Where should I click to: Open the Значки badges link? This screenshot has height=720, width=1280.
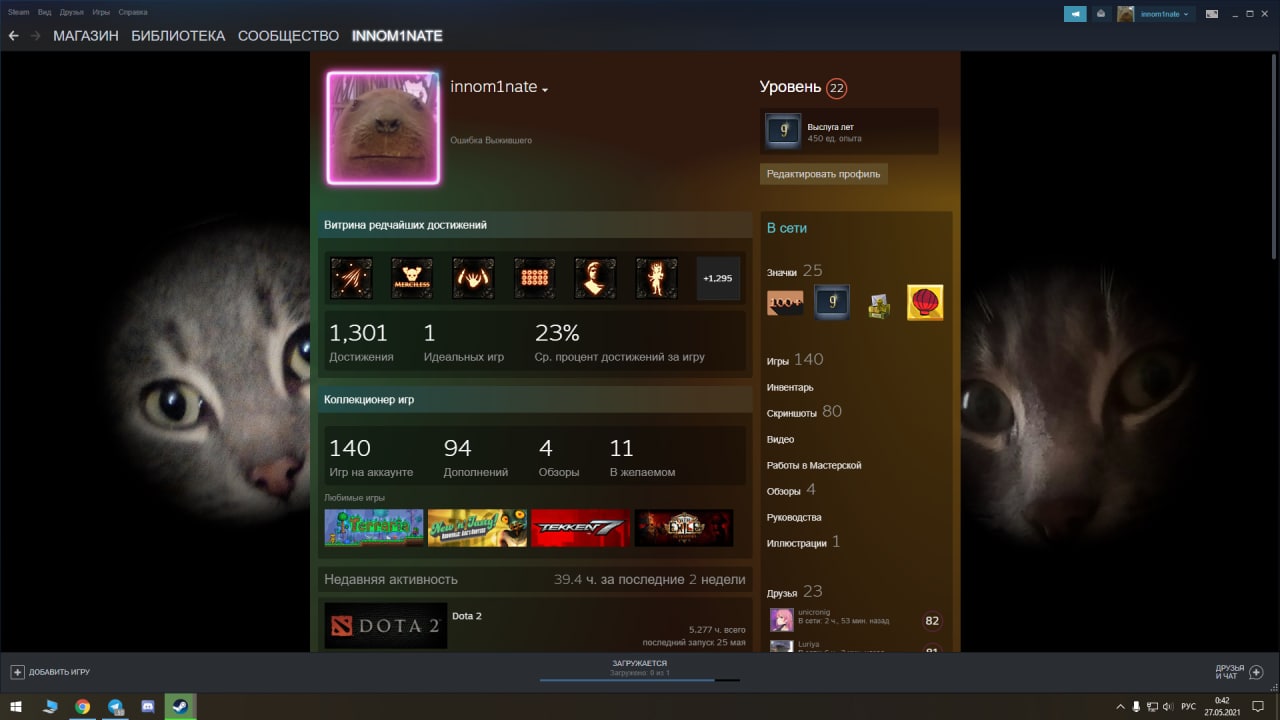794,271
